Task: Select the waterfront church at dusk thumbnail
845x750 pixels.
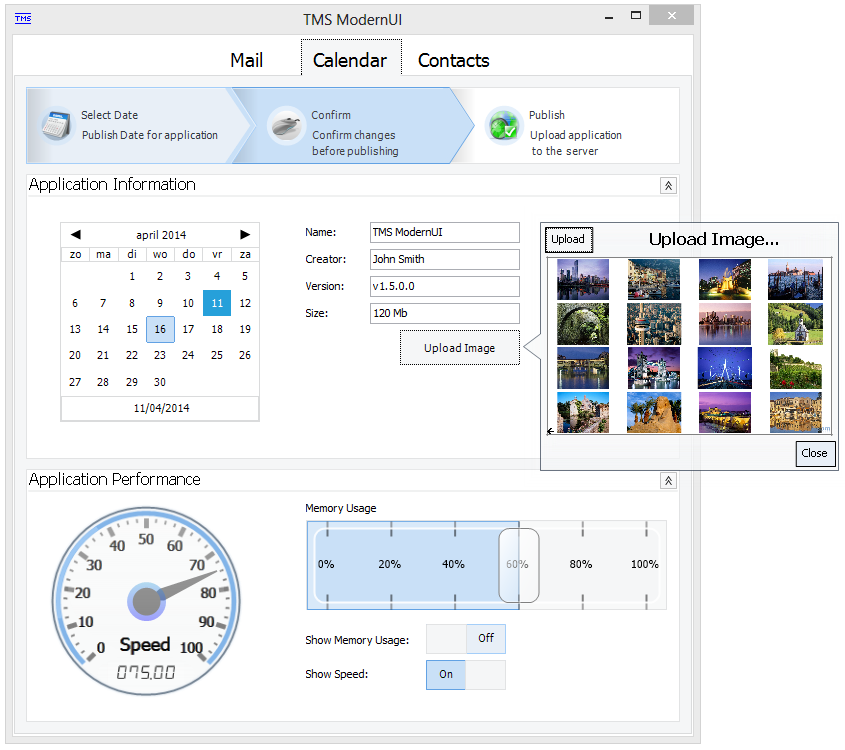Action: tap(795, 280)
